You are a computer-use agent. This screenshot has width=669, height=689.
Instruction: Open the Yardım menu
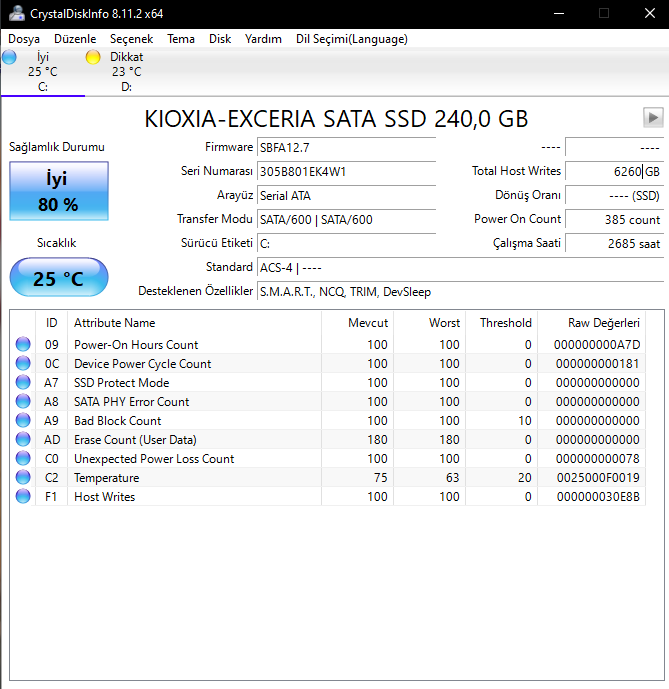[263, 39]
